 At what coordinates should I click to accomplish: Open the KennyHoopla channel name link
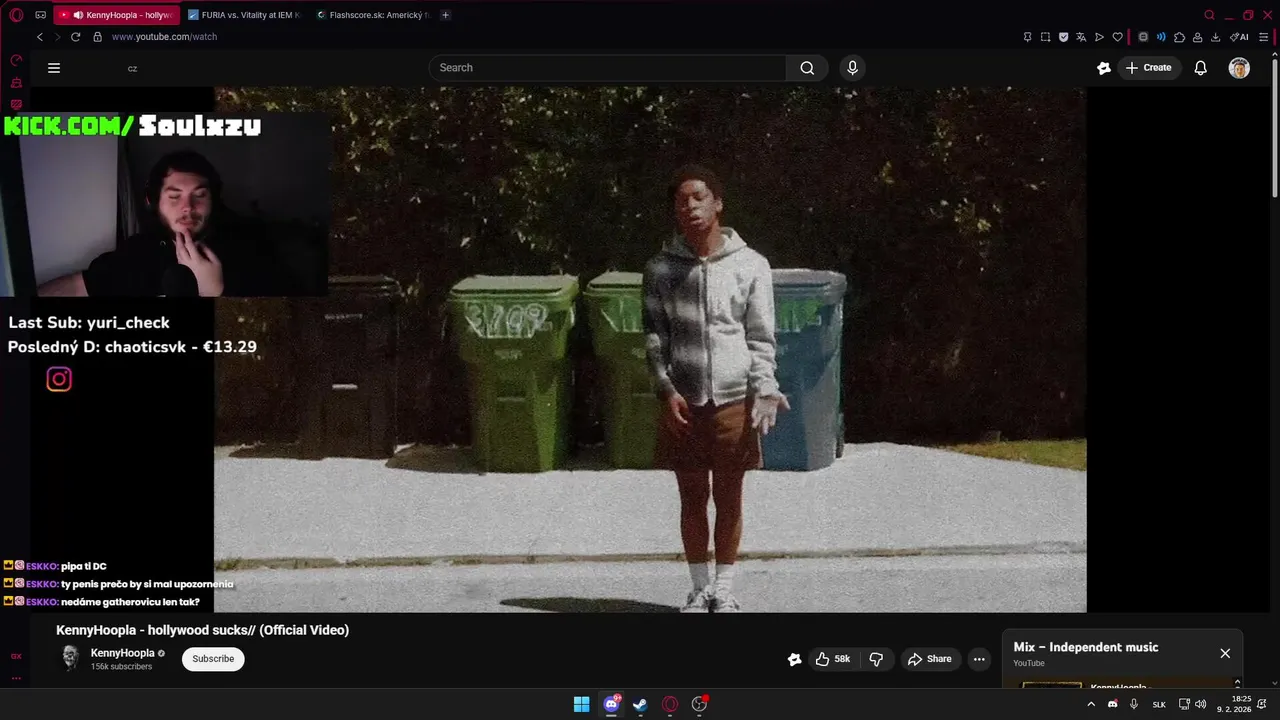pyautogui.click(x=123, y=653)
